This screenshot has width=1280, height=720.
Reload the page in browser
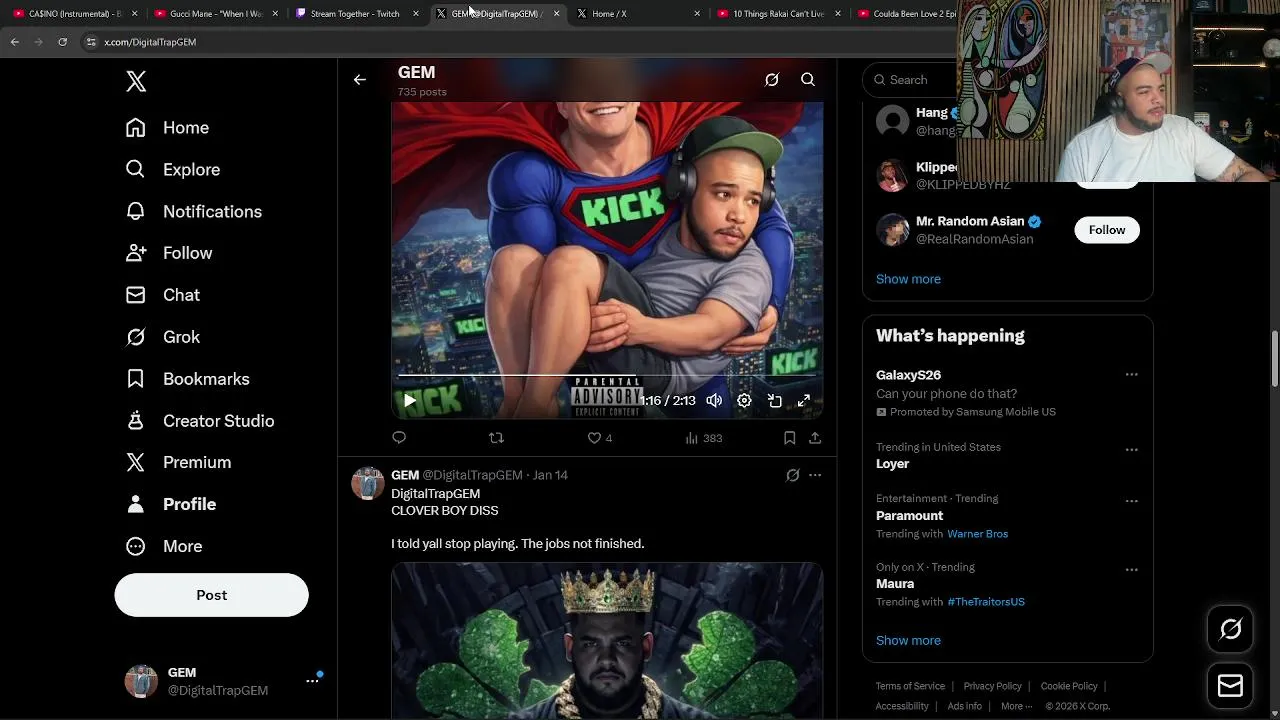tap(62, 42)
